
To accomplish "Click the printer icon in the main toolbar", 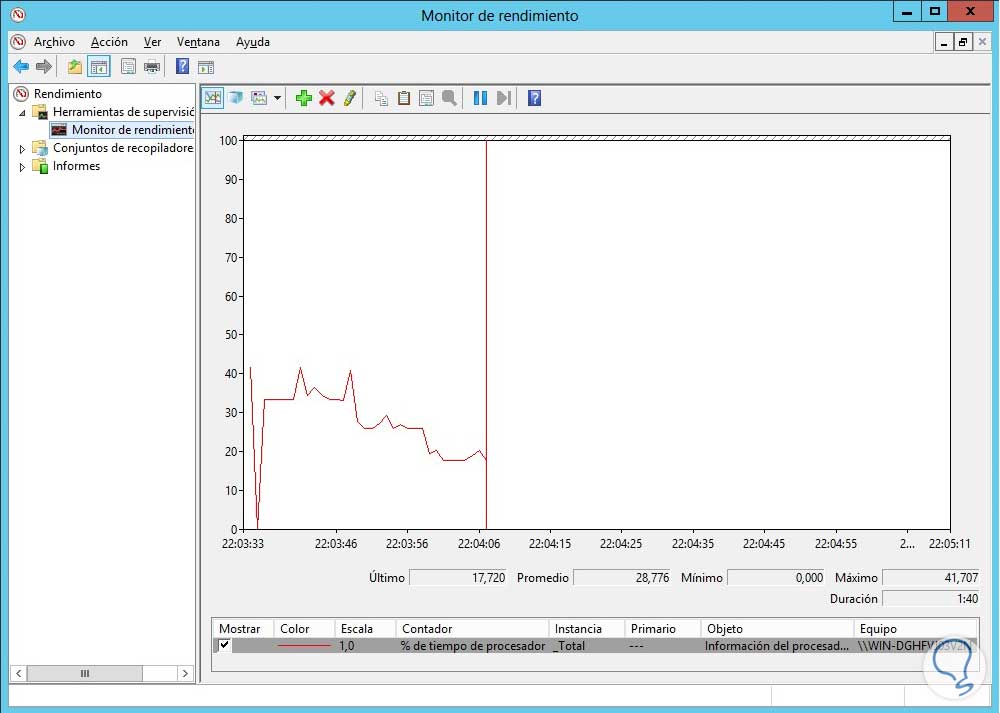I will tap(152, 66).
